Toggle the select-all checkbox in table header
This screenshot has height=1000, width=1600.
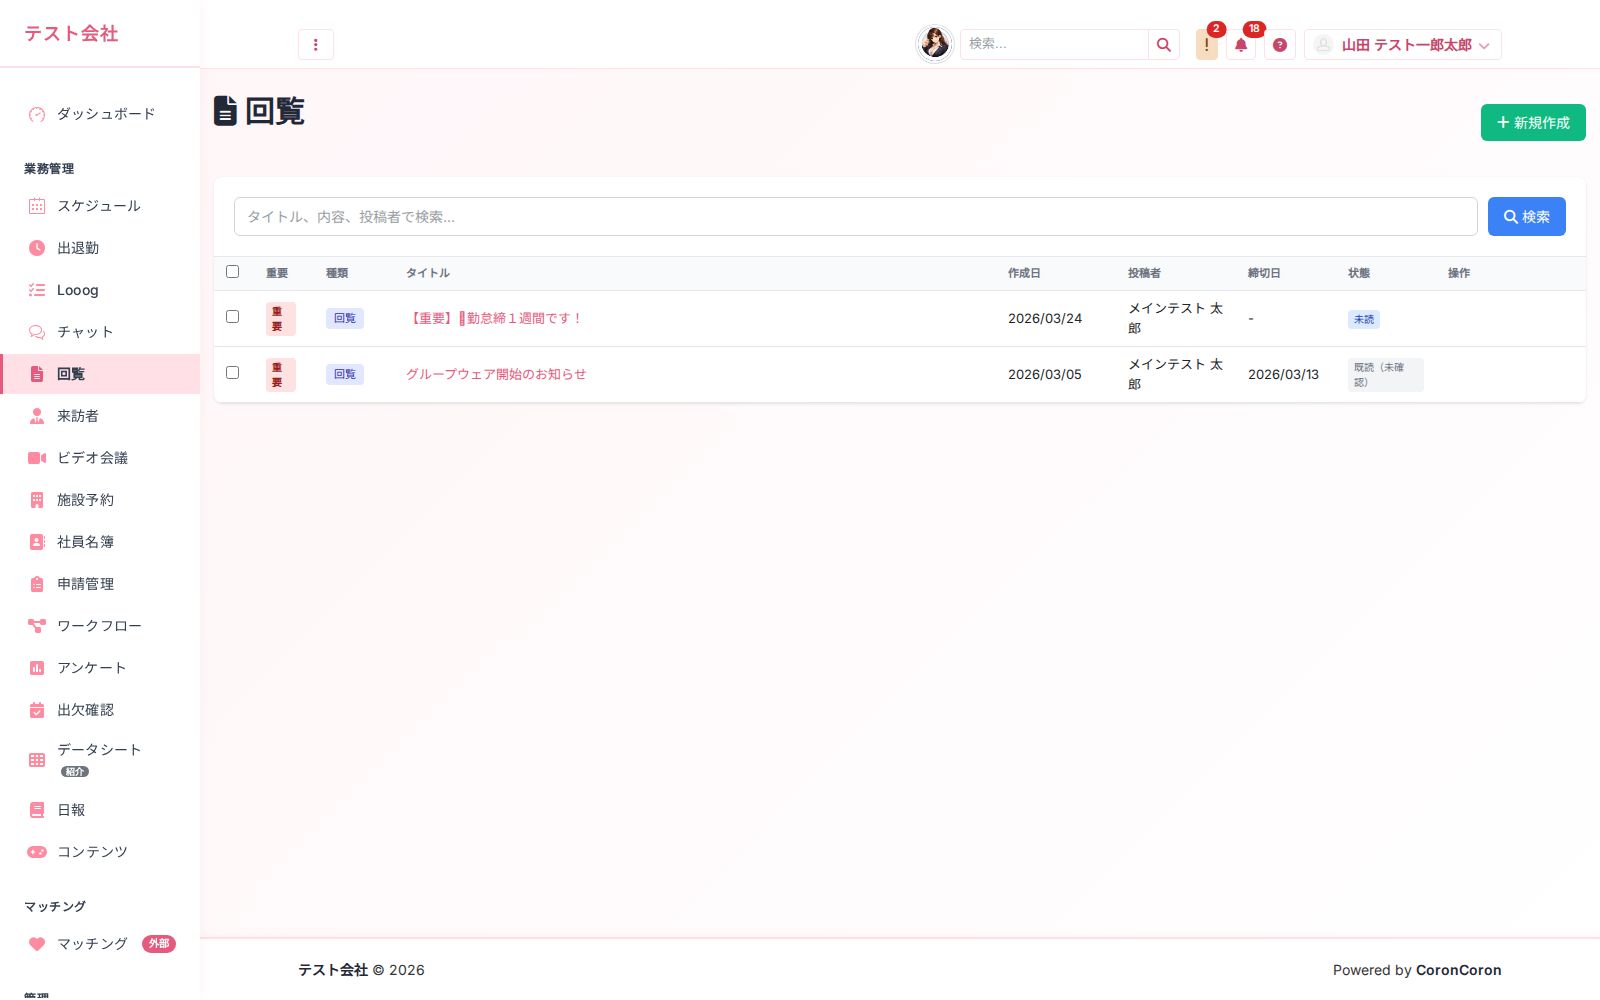(x=233, y=272)
